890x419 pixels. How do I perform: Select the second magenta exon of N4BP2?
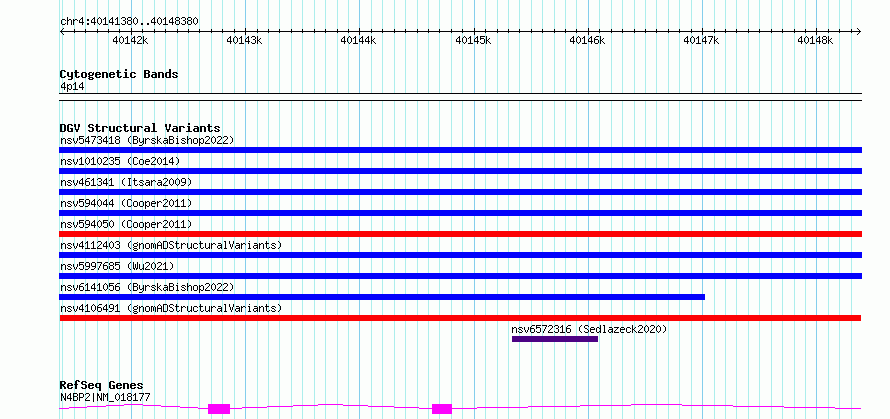pos(442,409)
